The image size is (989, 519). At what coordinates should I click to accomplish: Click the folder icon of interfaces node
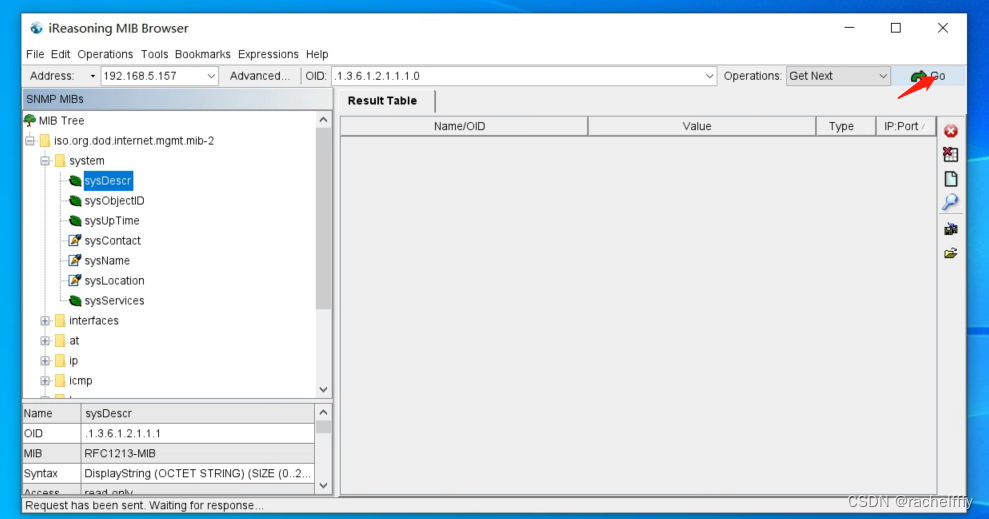(60, 320)
